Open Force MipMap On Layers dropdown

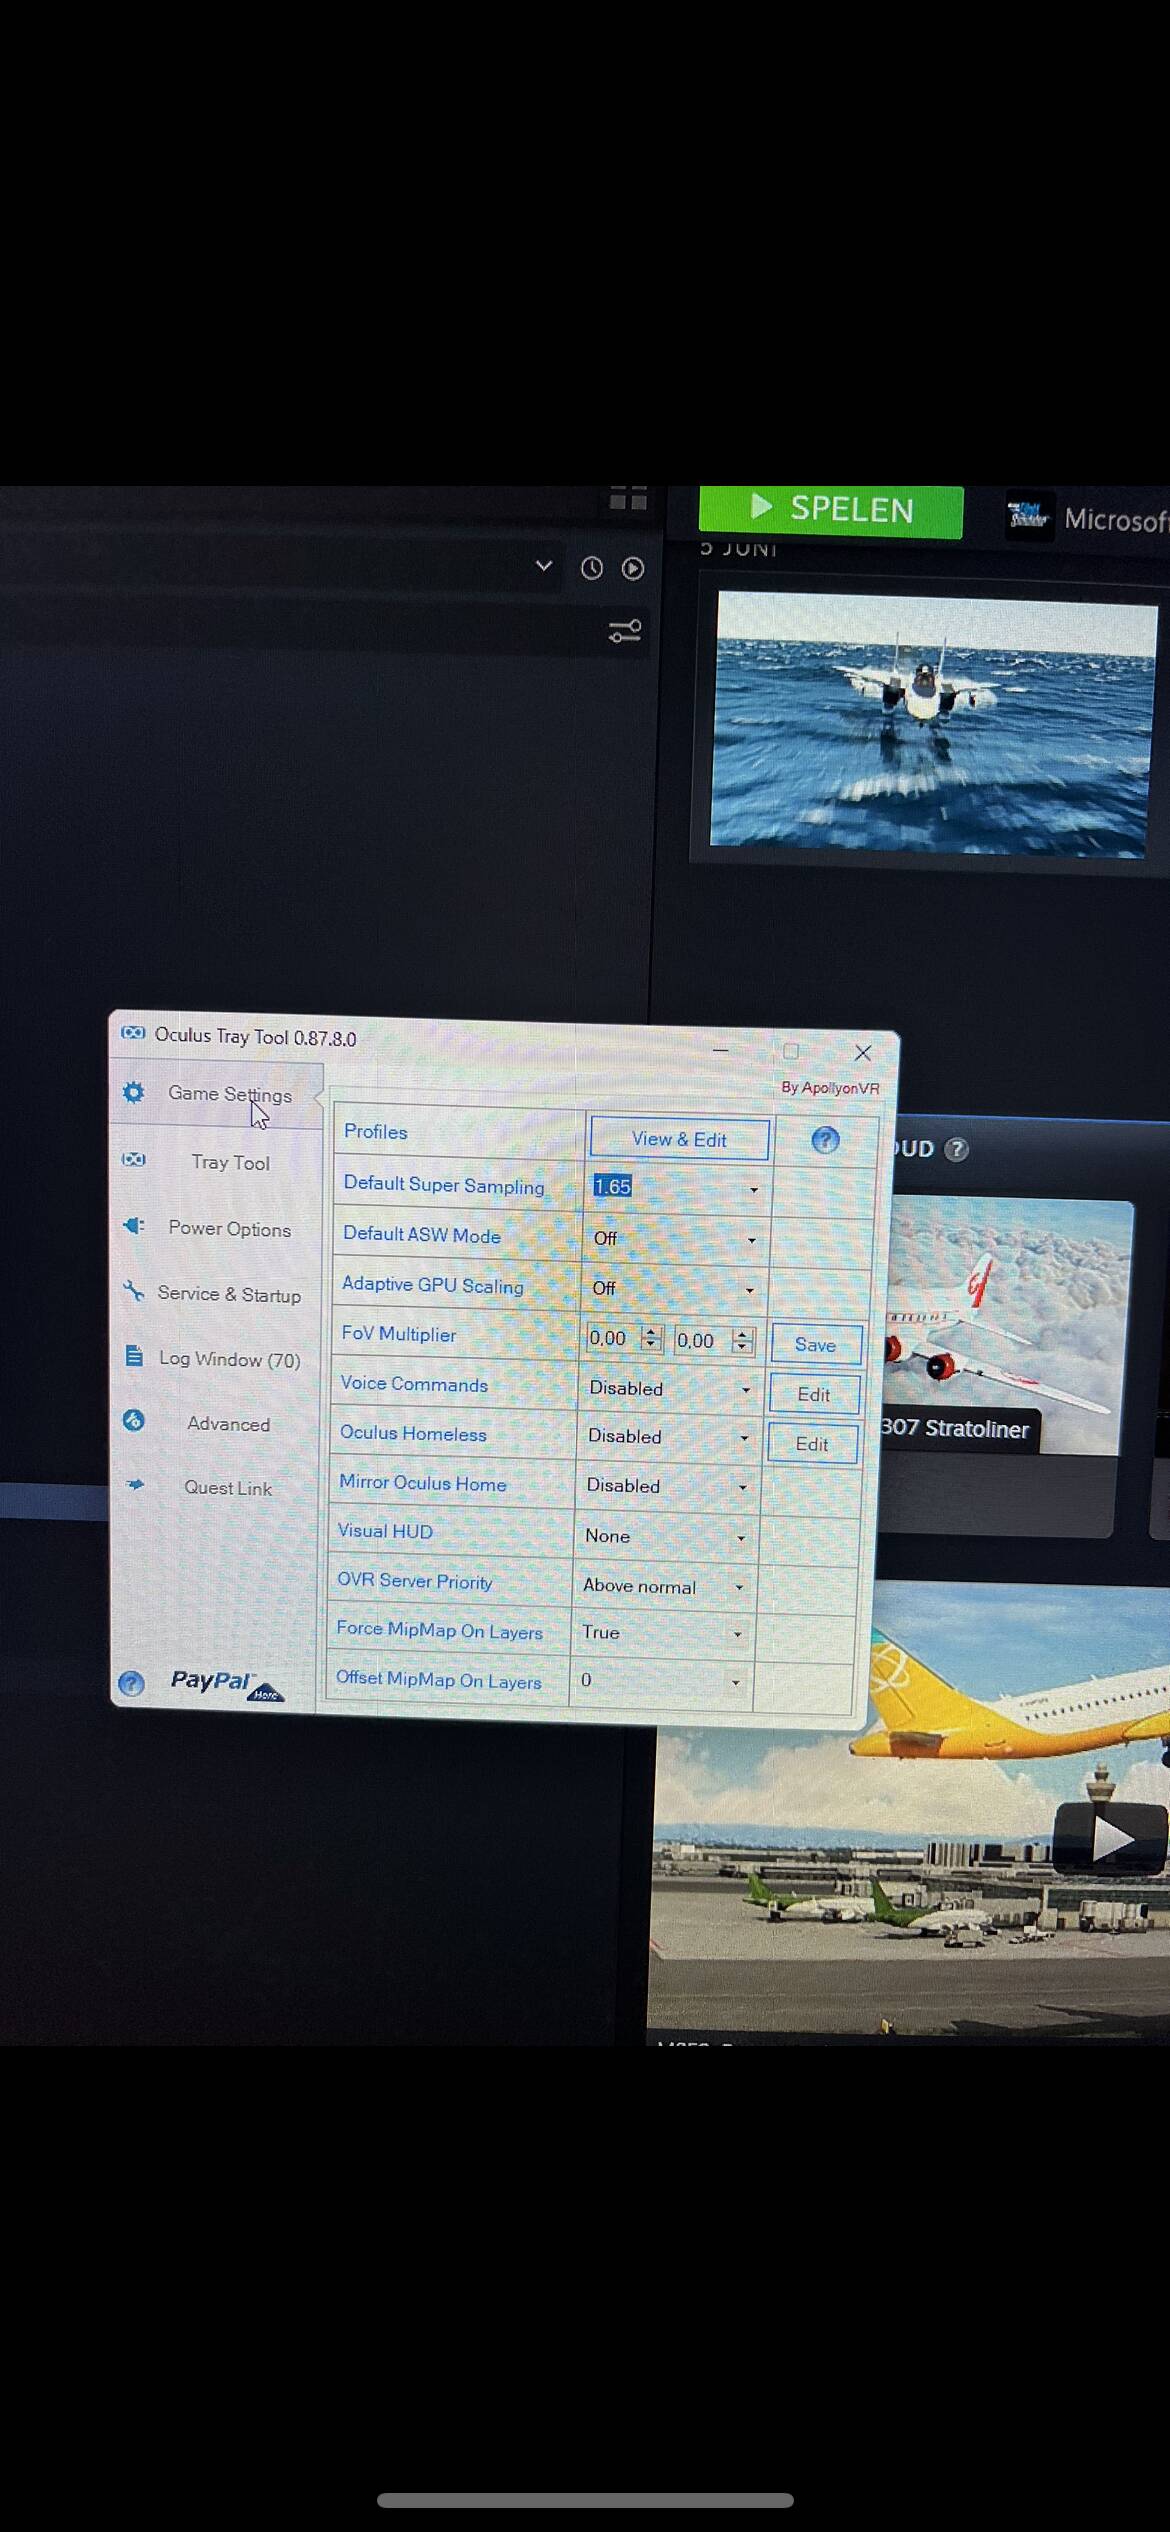[x=662, y=1633]
